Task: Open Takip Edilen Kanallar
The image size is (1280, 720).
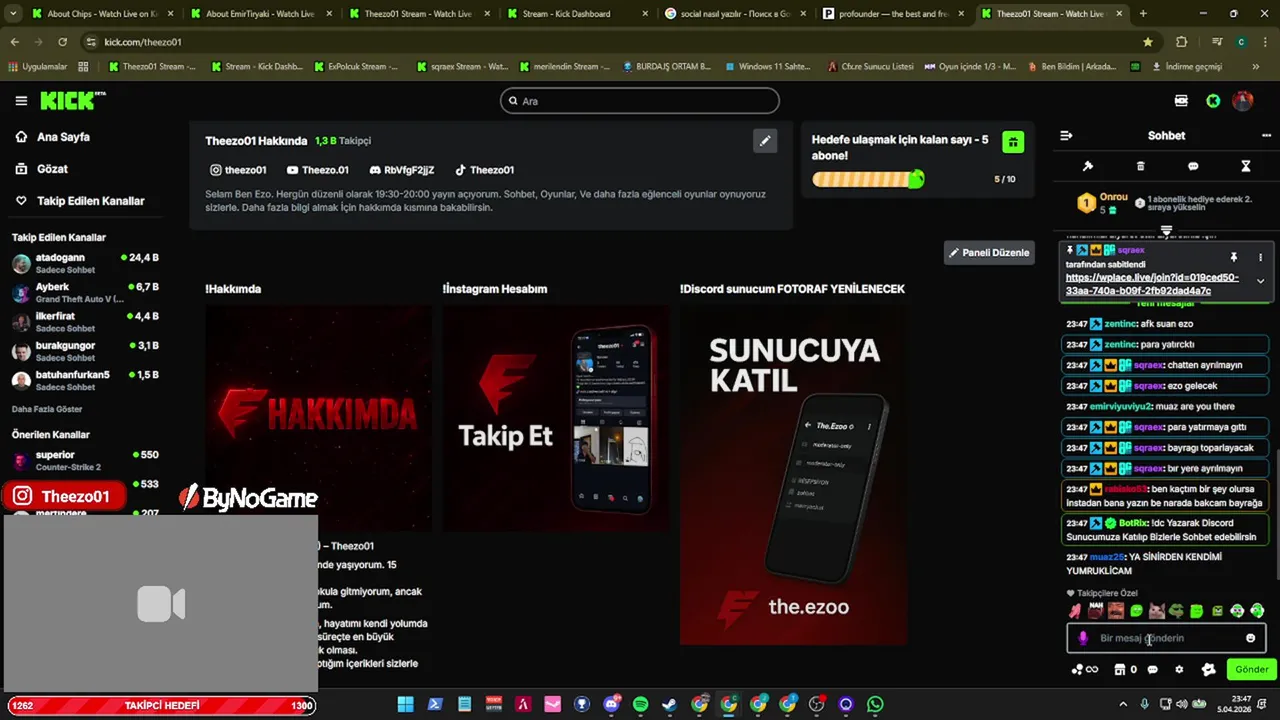Action: point(80,201)
